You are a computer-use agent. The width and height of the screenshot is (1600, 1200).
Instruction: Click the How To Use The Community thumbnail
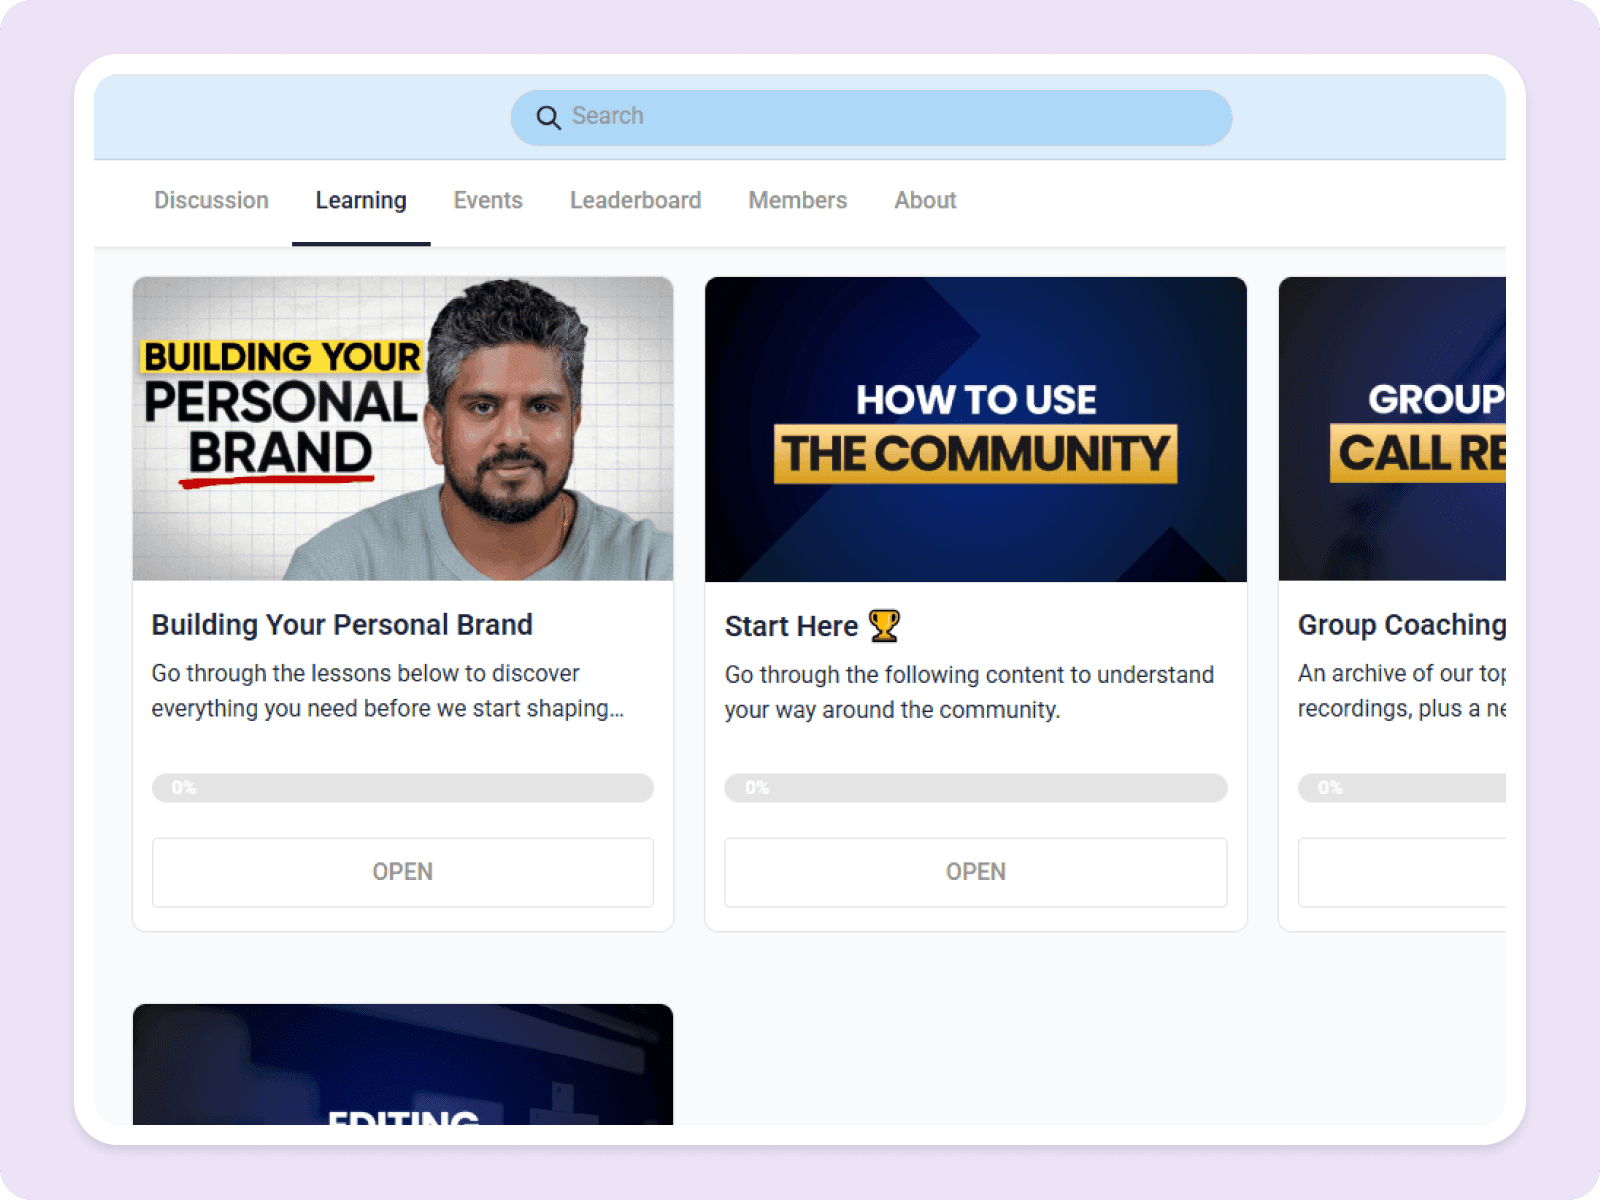click(x=976, y=429)
